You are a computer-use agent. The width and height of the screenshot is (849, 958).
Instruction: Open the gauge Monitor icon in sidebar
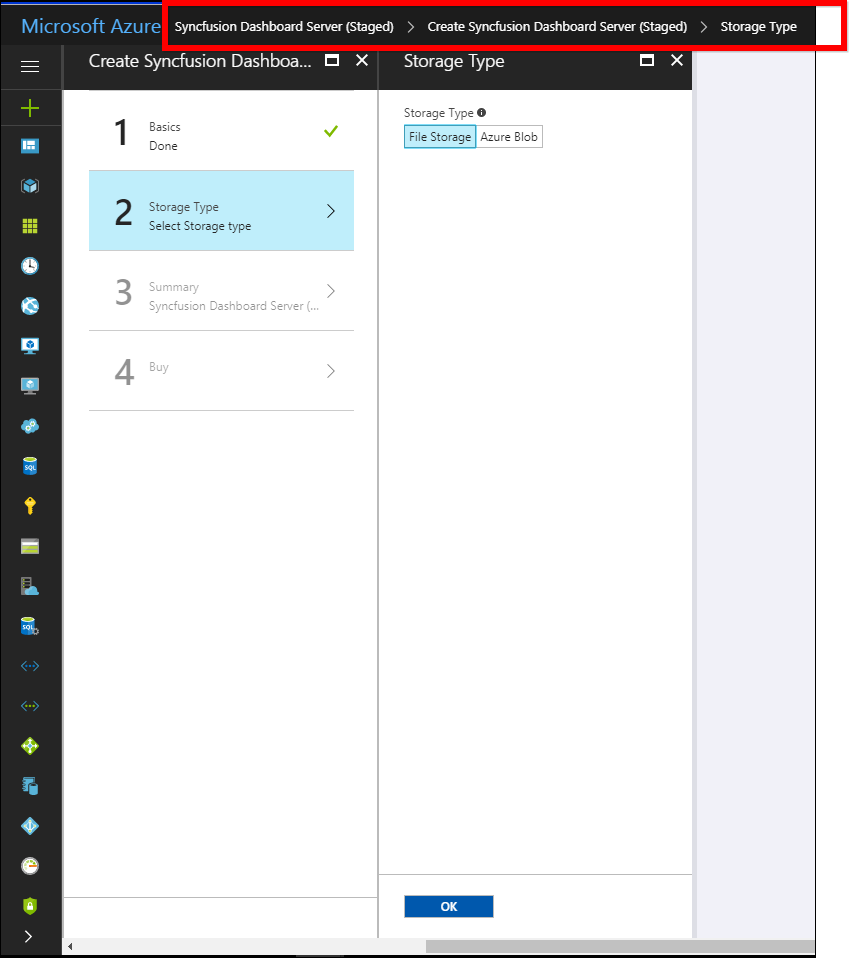pos(30,866)
